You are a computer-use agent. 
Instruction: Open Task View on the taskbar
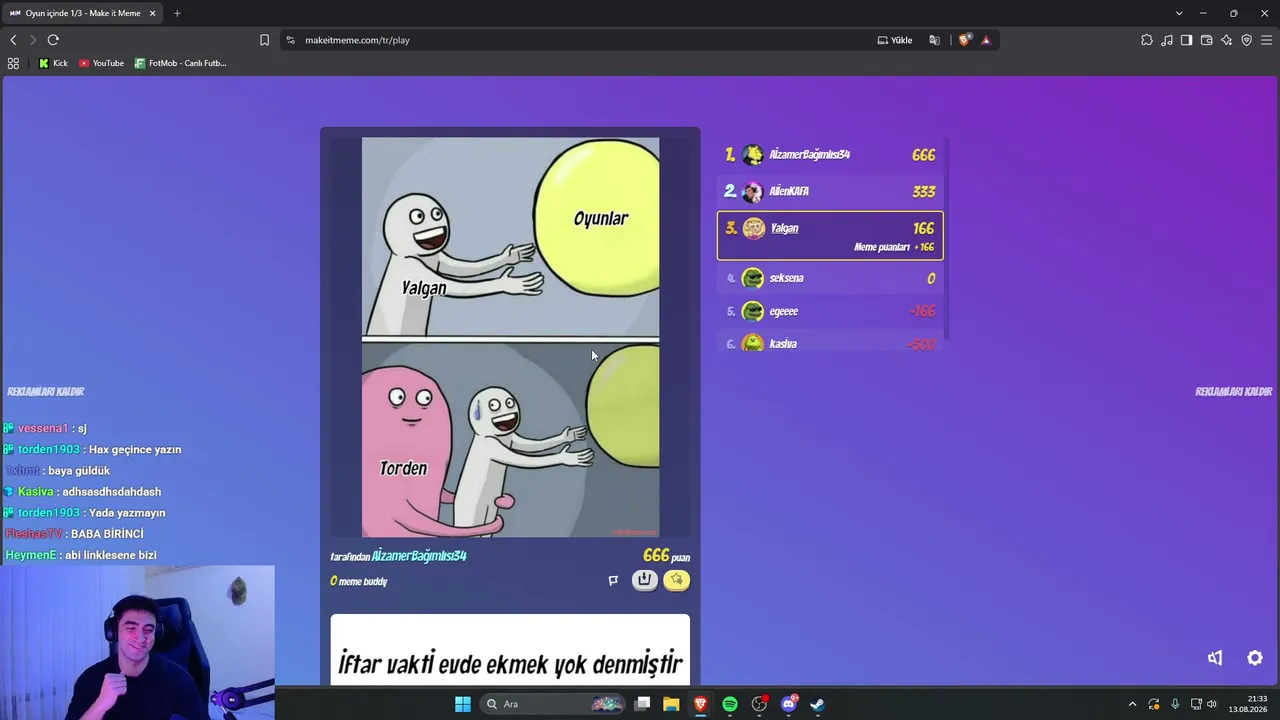tap(643, 704)
